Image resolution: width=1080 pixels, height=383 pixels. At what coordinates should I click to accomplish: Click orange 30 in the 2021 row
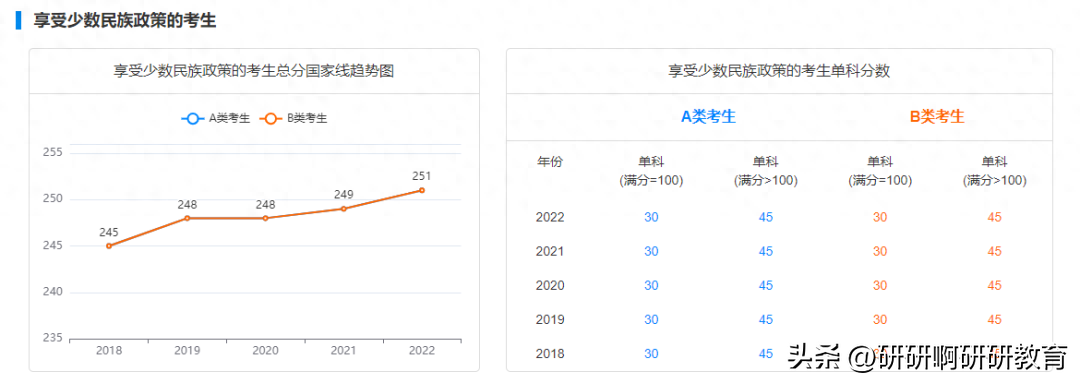(x=880, y=251)
